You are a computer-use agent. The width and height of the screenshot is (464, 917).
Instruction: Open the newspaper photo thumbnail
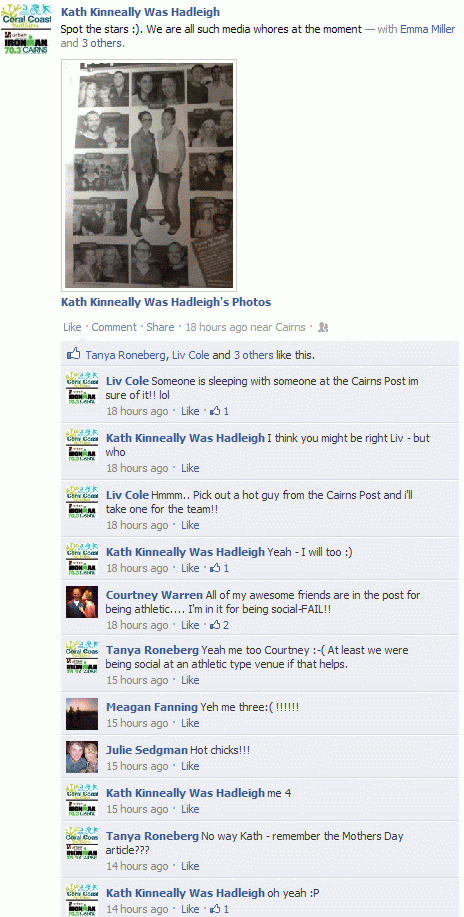pyautogui.click(x=149, y=175)
